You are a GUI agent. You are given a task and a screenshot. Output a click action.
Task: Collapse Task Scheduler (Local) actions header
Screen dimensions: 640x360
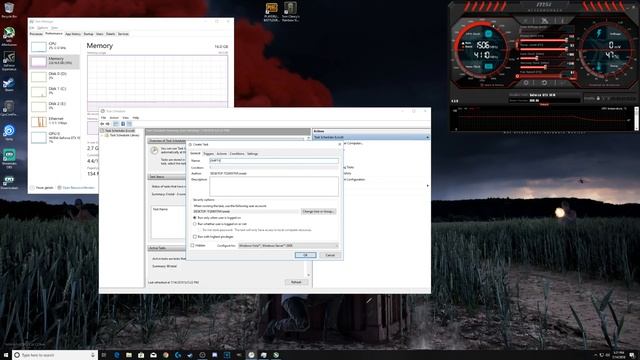click(427, 137)
